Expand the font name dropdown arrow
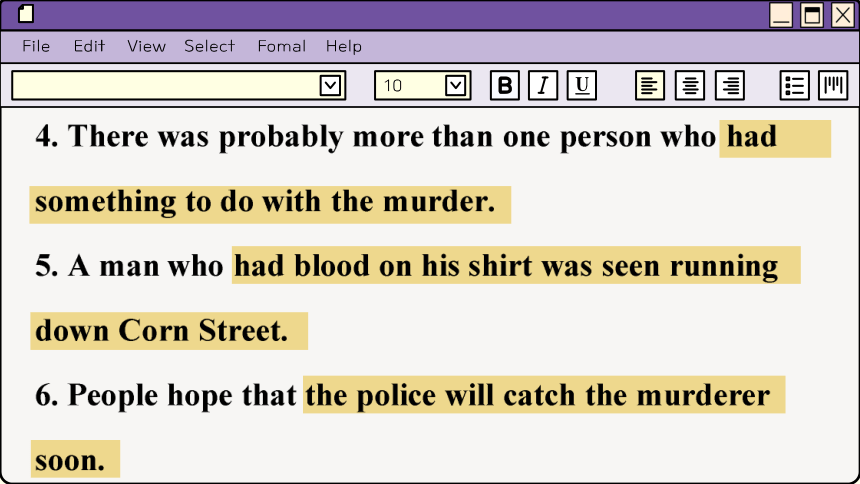The height and width of the screenshot is (484, 860). coord(330,86)
